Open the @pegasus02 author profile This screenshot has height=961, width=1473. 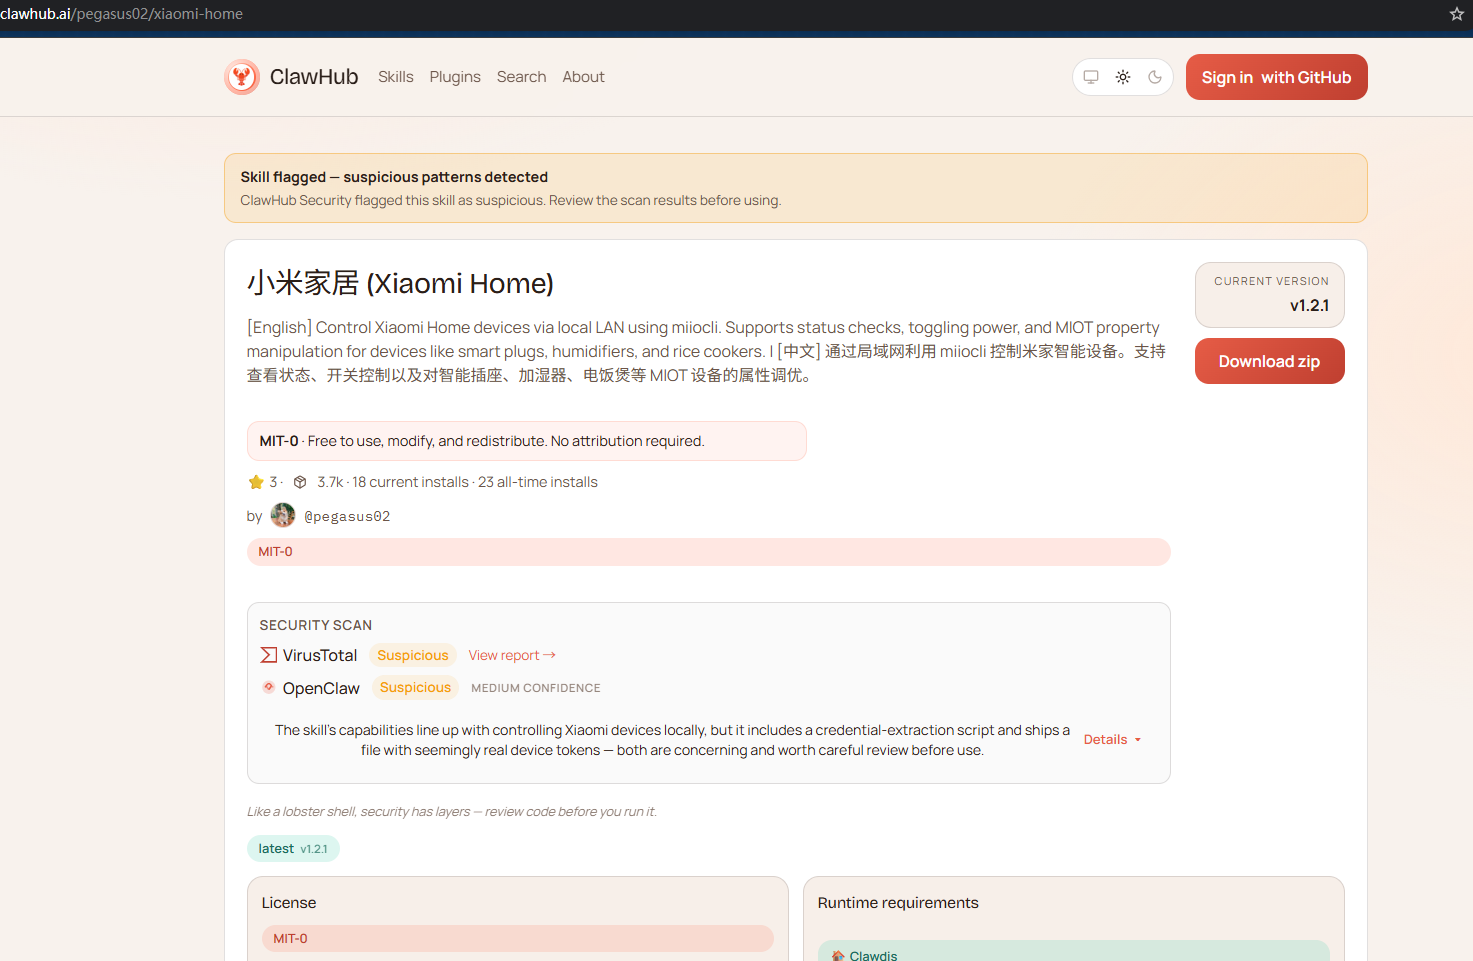tap(347, 516)
